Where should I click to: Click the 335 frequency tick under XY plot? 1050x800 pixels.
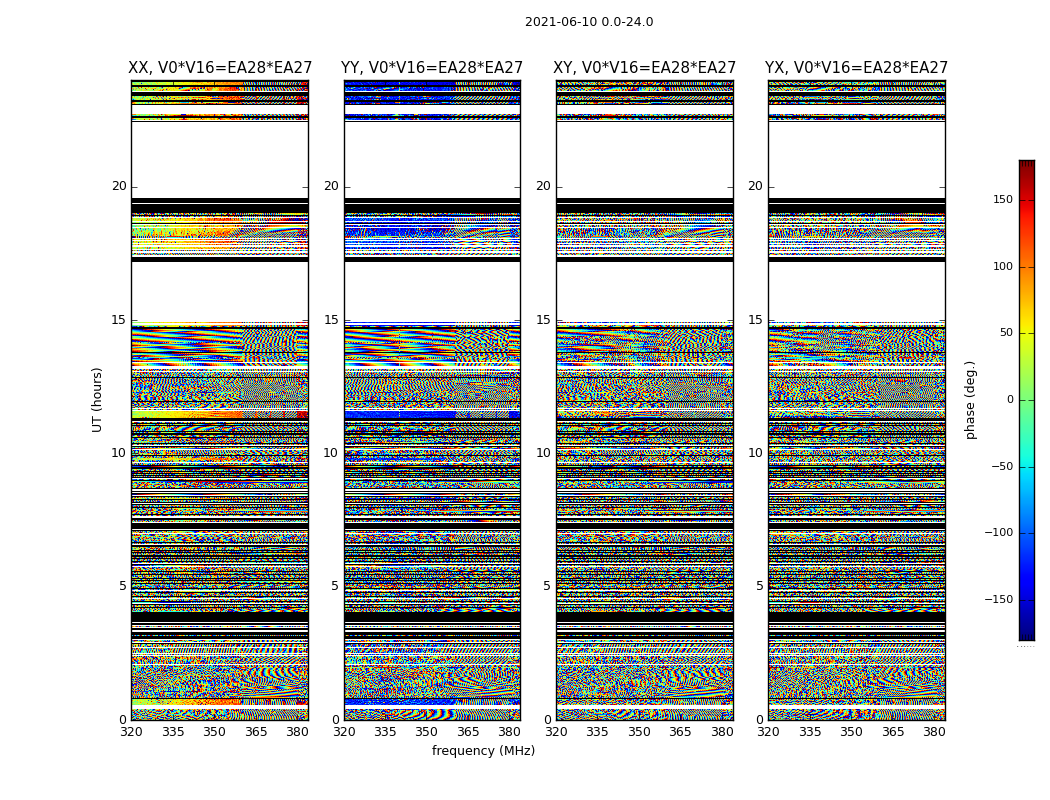point(597,732)
